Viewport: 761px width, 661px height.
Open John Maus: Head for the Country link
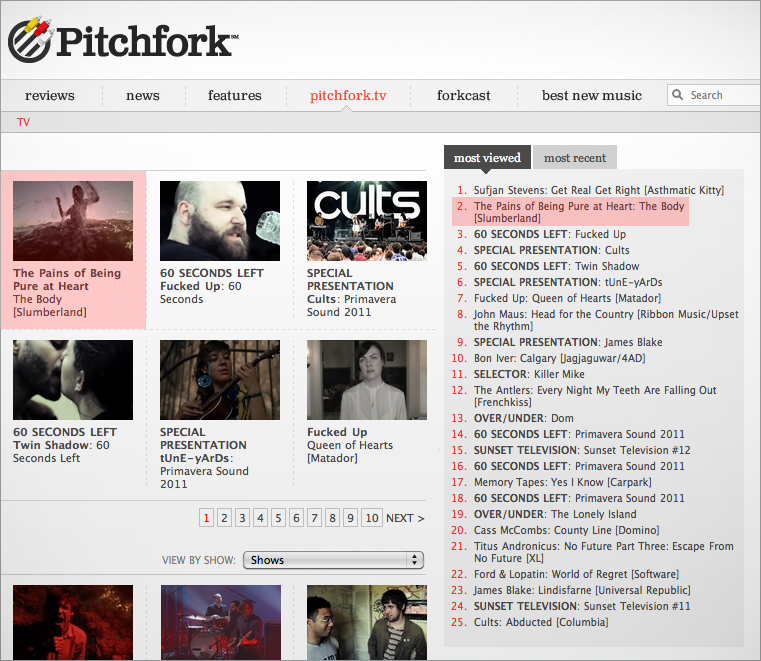(x=606, y=320)
